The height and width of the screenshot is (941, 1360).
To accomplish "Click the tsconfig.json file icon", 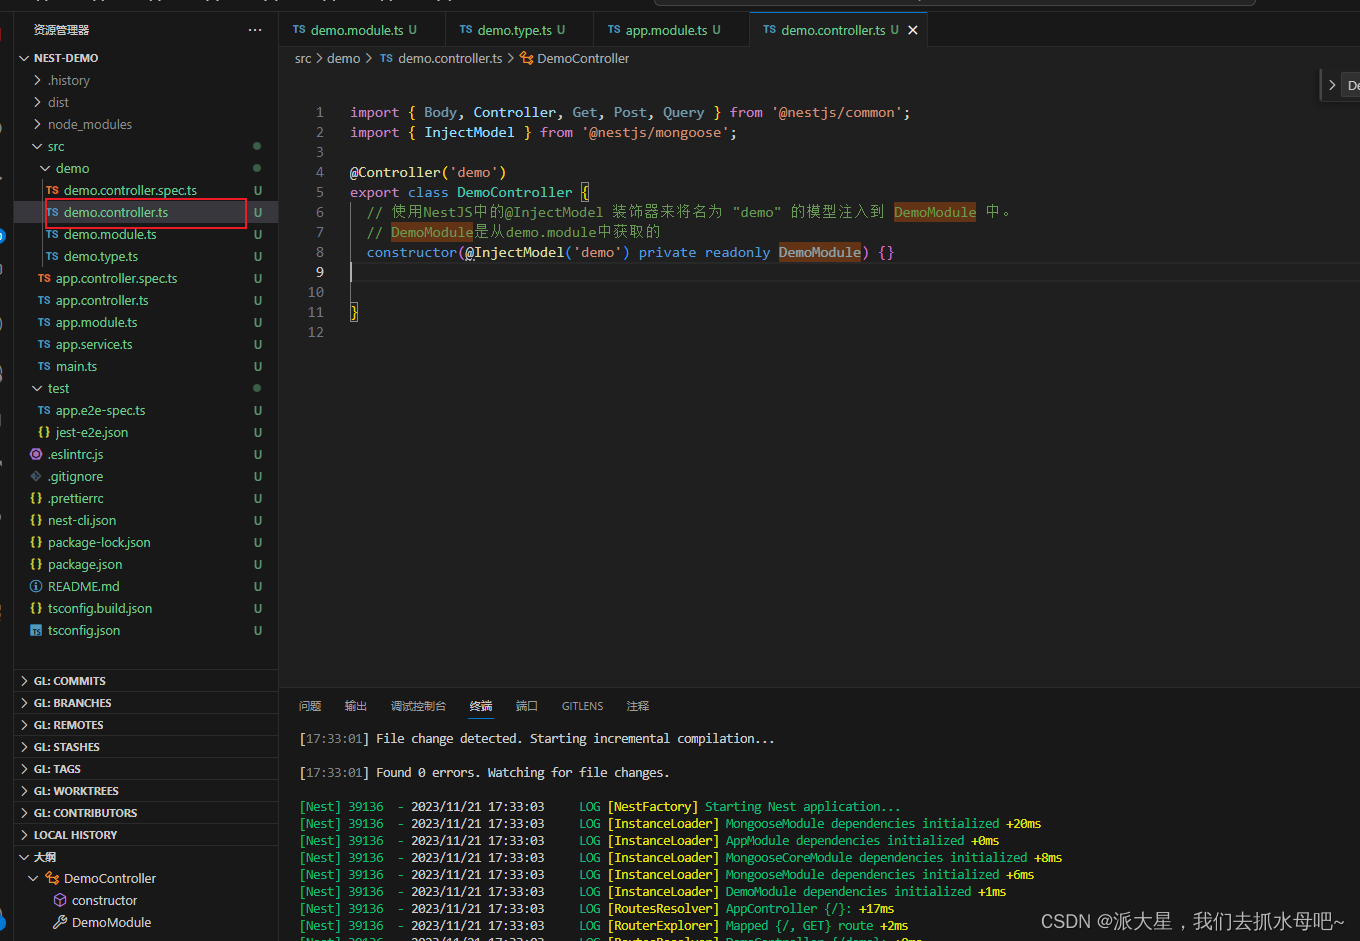I will coord(36,630).
